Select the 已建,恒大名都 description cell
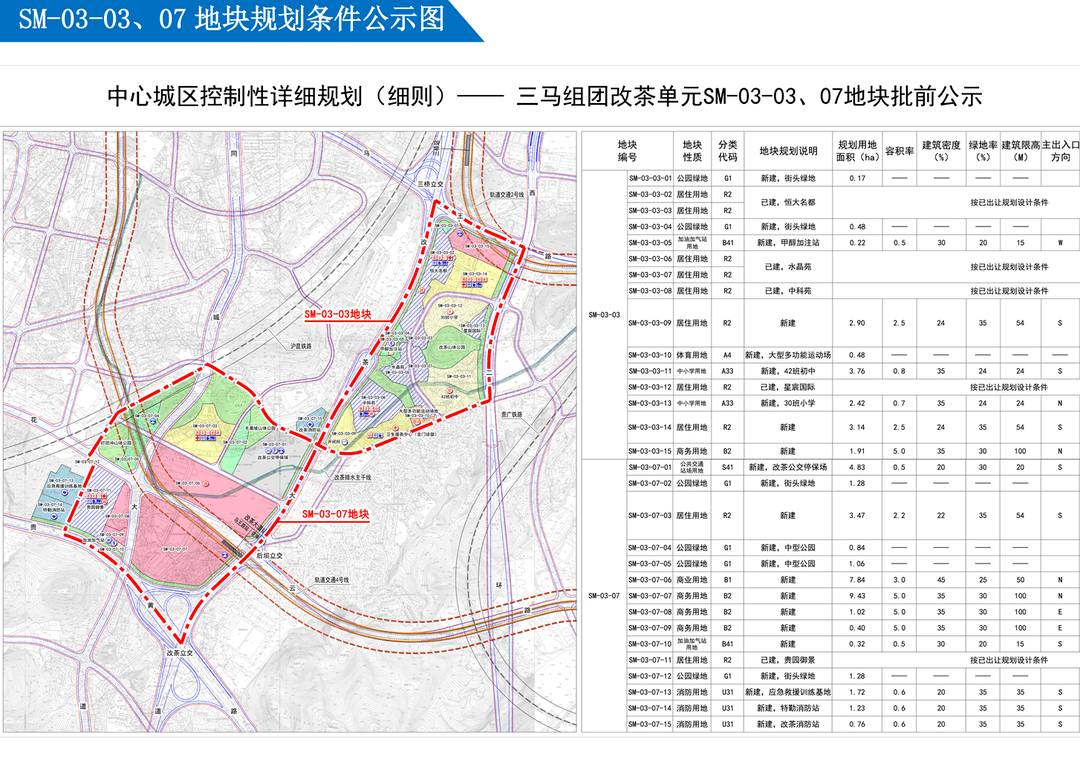The width and height of the screenshot is (1080, 772). pos(788,202)
